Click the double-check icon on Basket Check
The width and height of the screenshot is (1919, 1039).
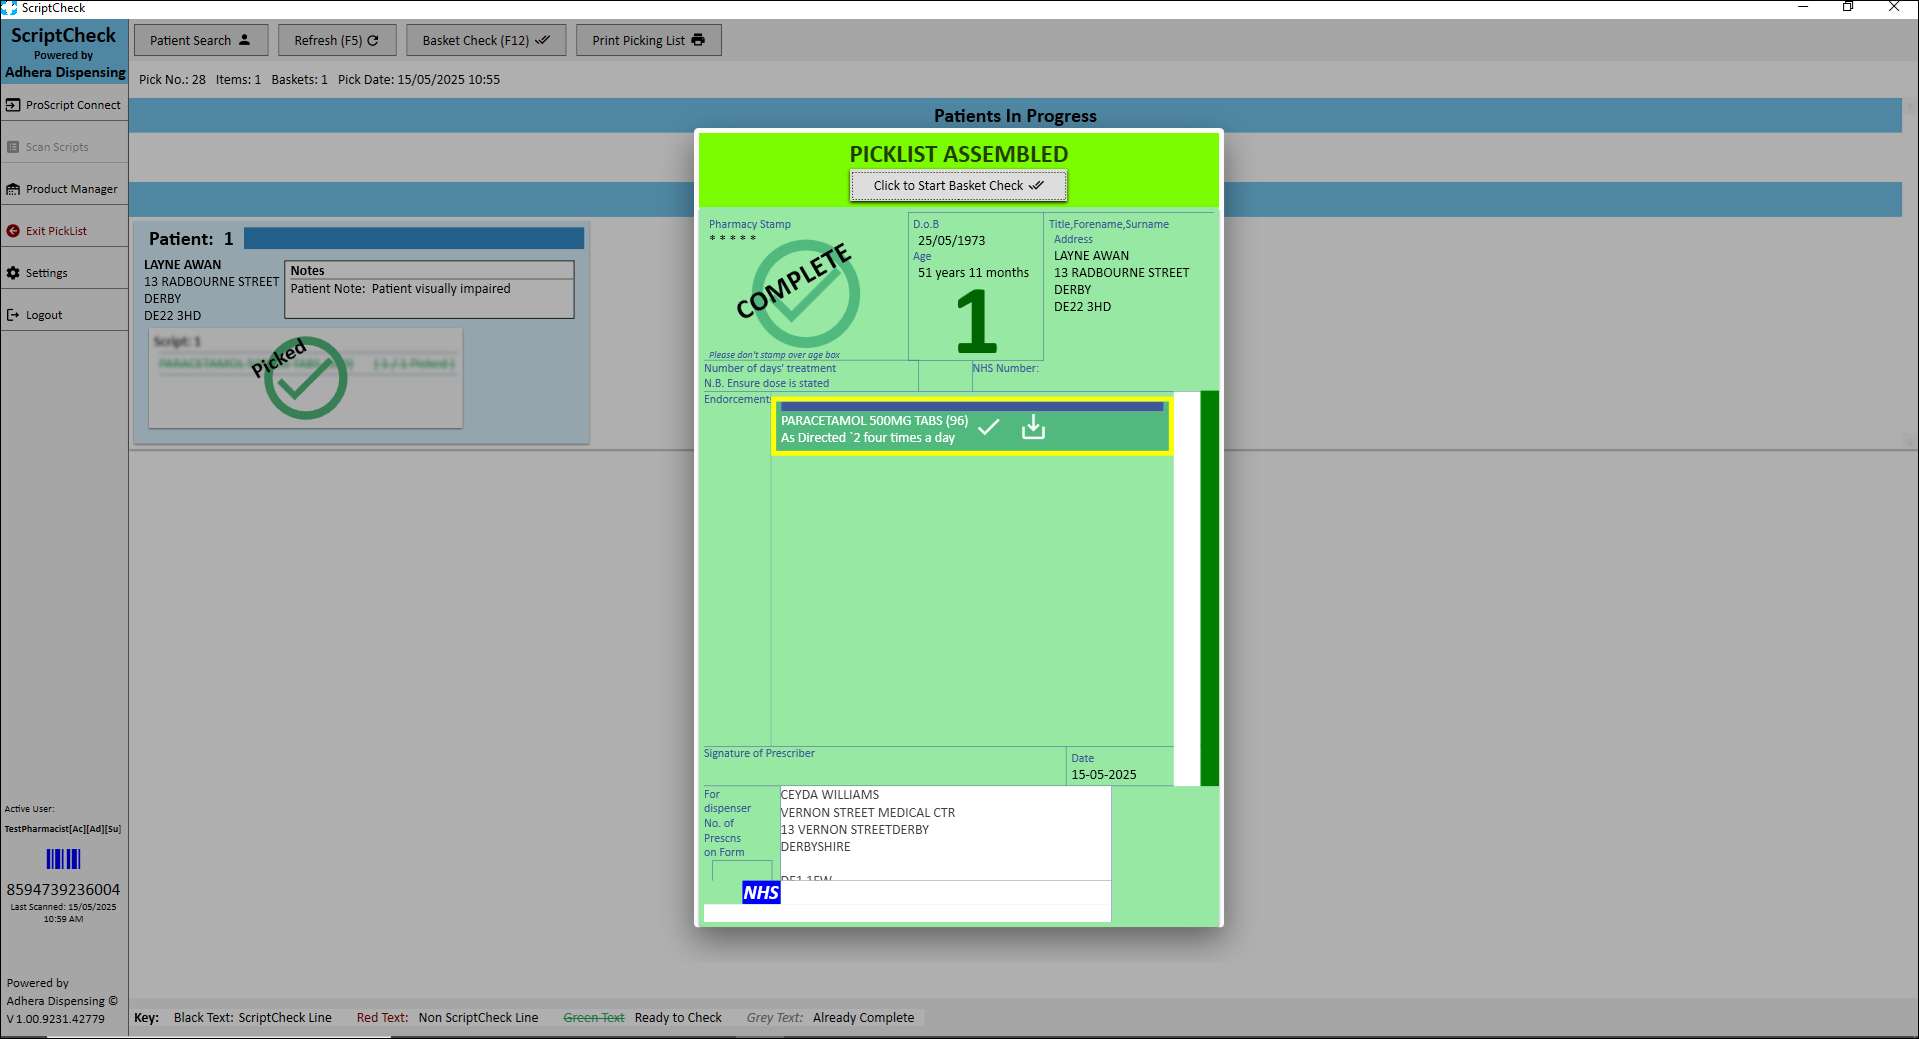click(542, 40)
